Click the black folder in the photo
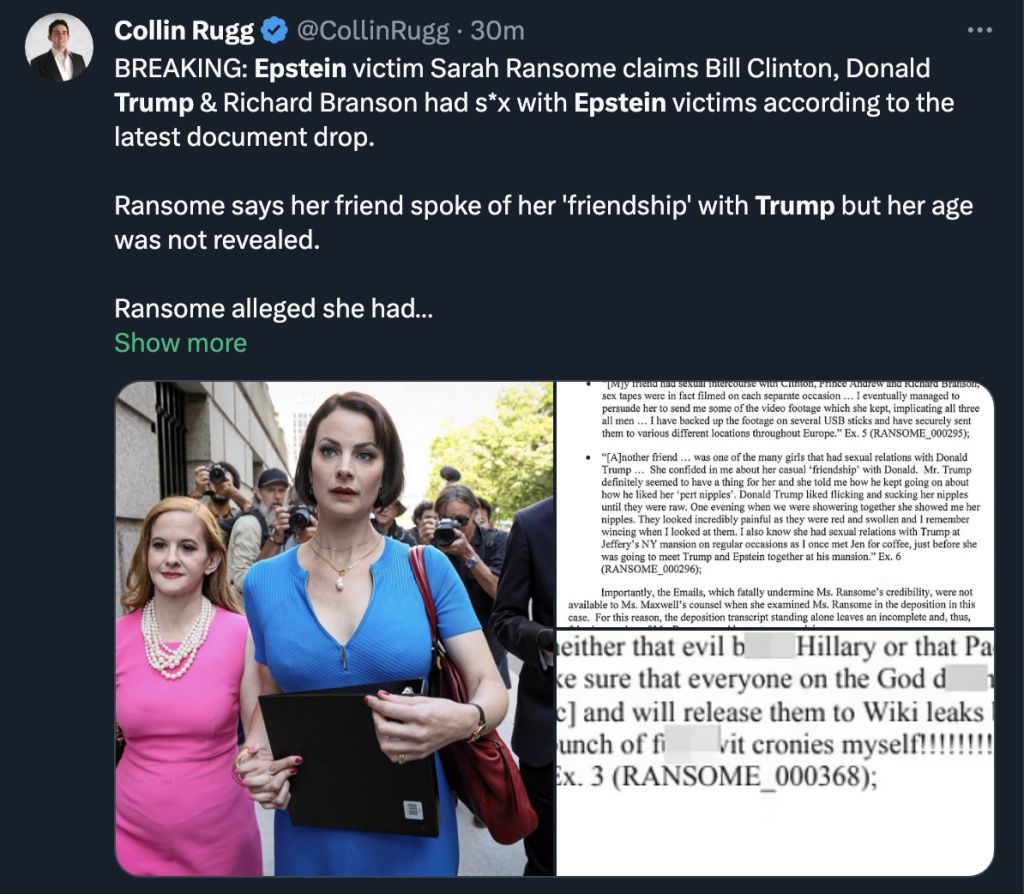The width and height of the screenshot is (1024, 894). point(349,758)
